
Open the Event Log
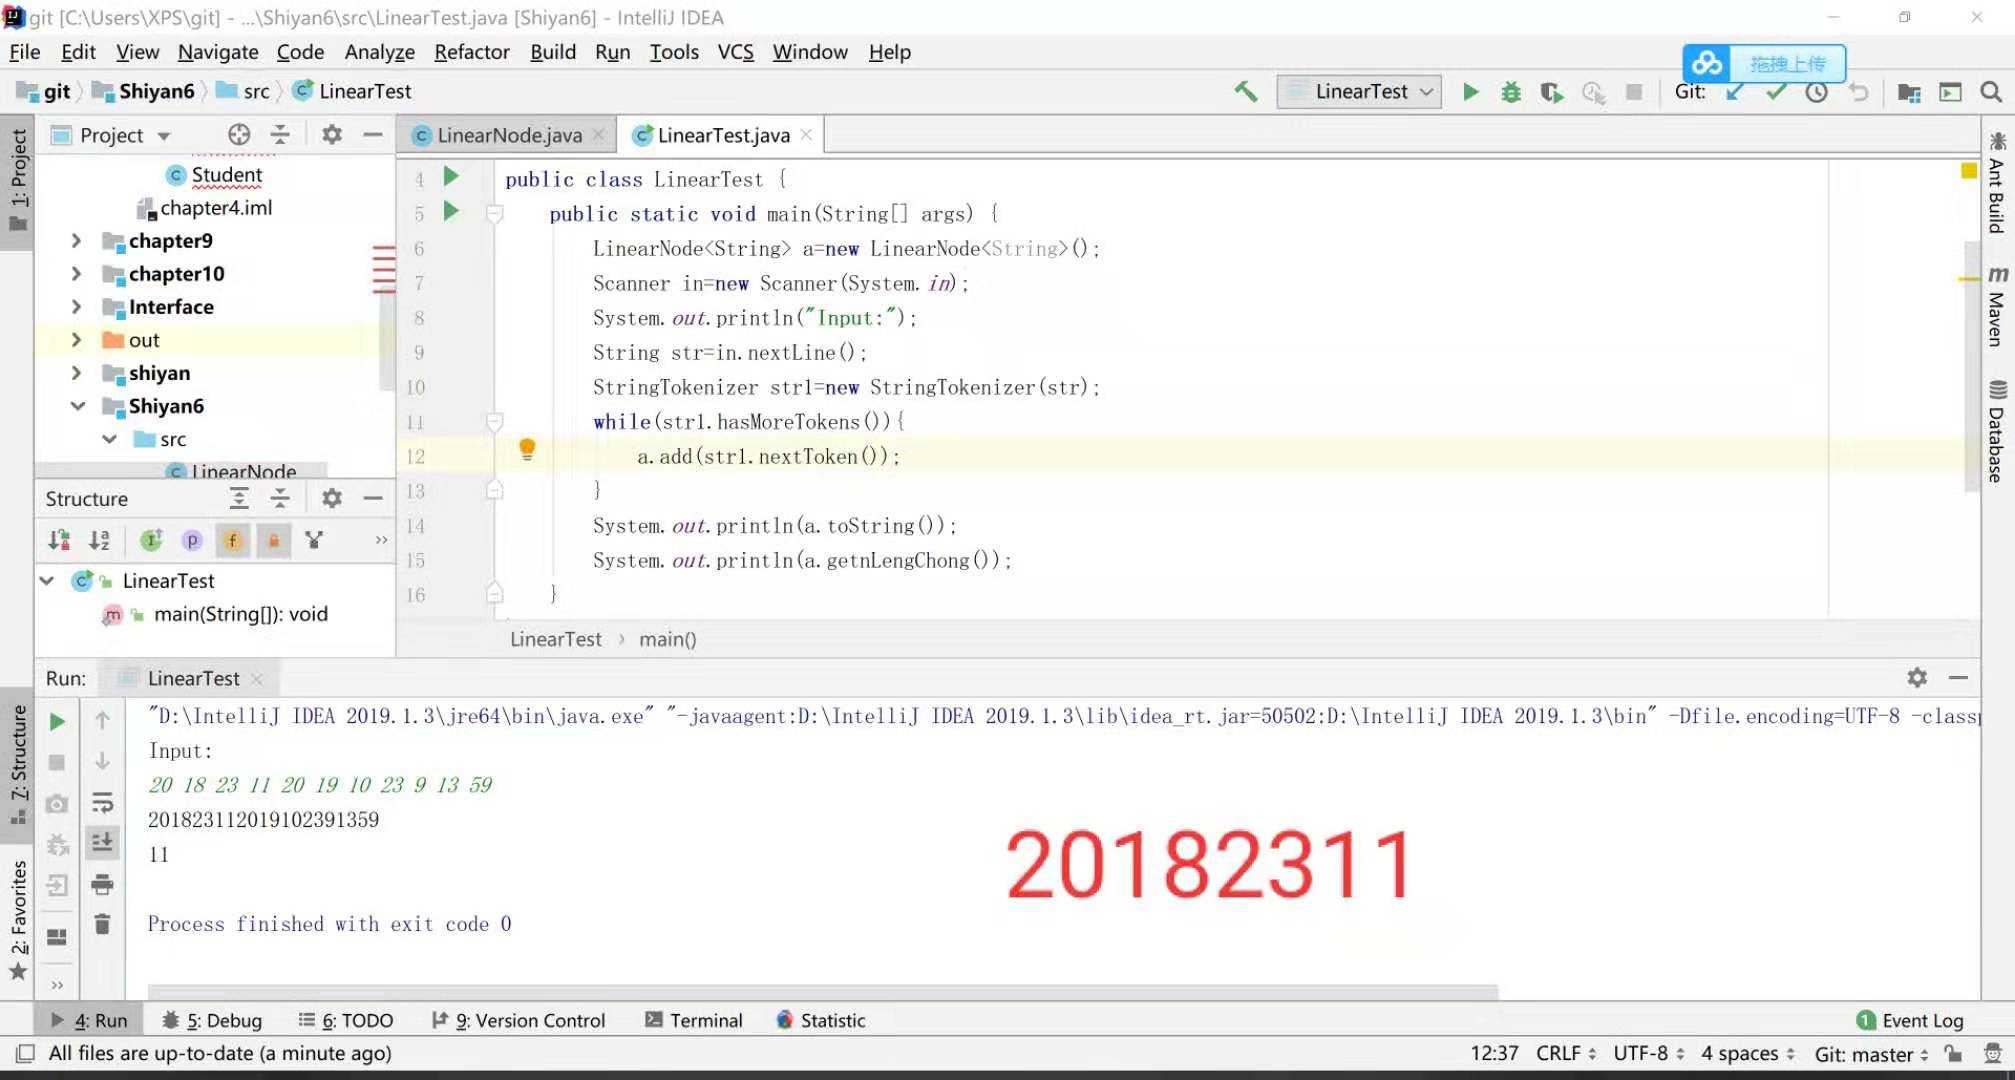tap(1910, 1020)
